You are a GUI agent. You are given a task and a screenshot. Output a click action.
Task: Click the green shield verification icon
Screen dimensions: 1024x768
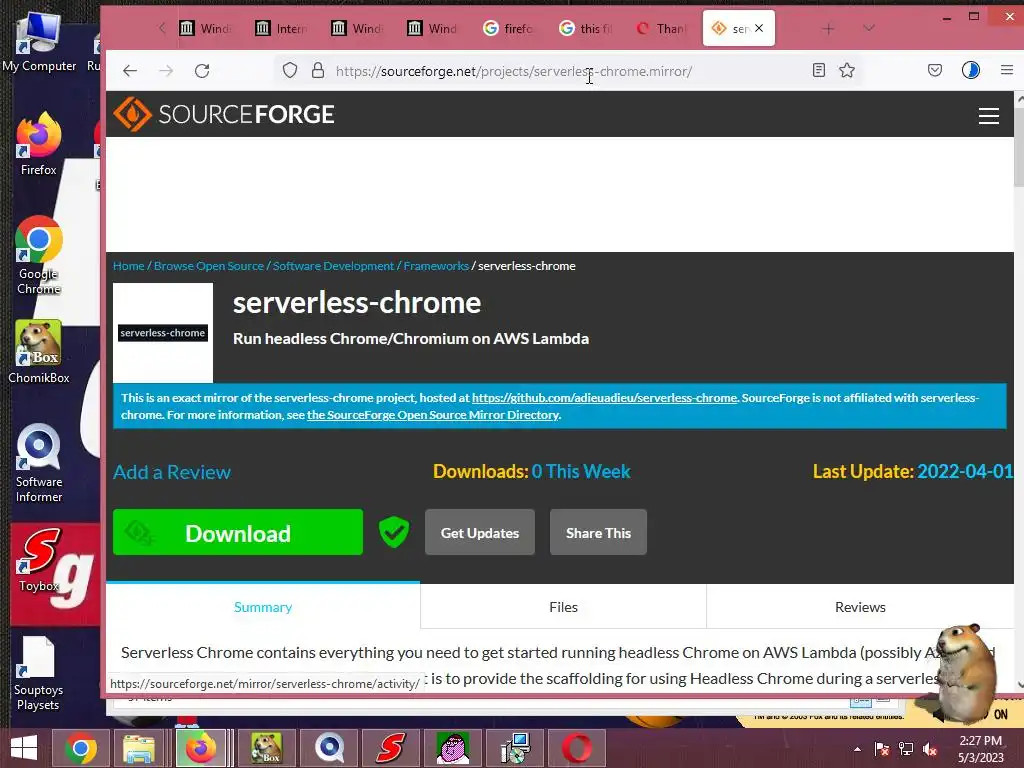pyautogui.click(x=394, y=532)
